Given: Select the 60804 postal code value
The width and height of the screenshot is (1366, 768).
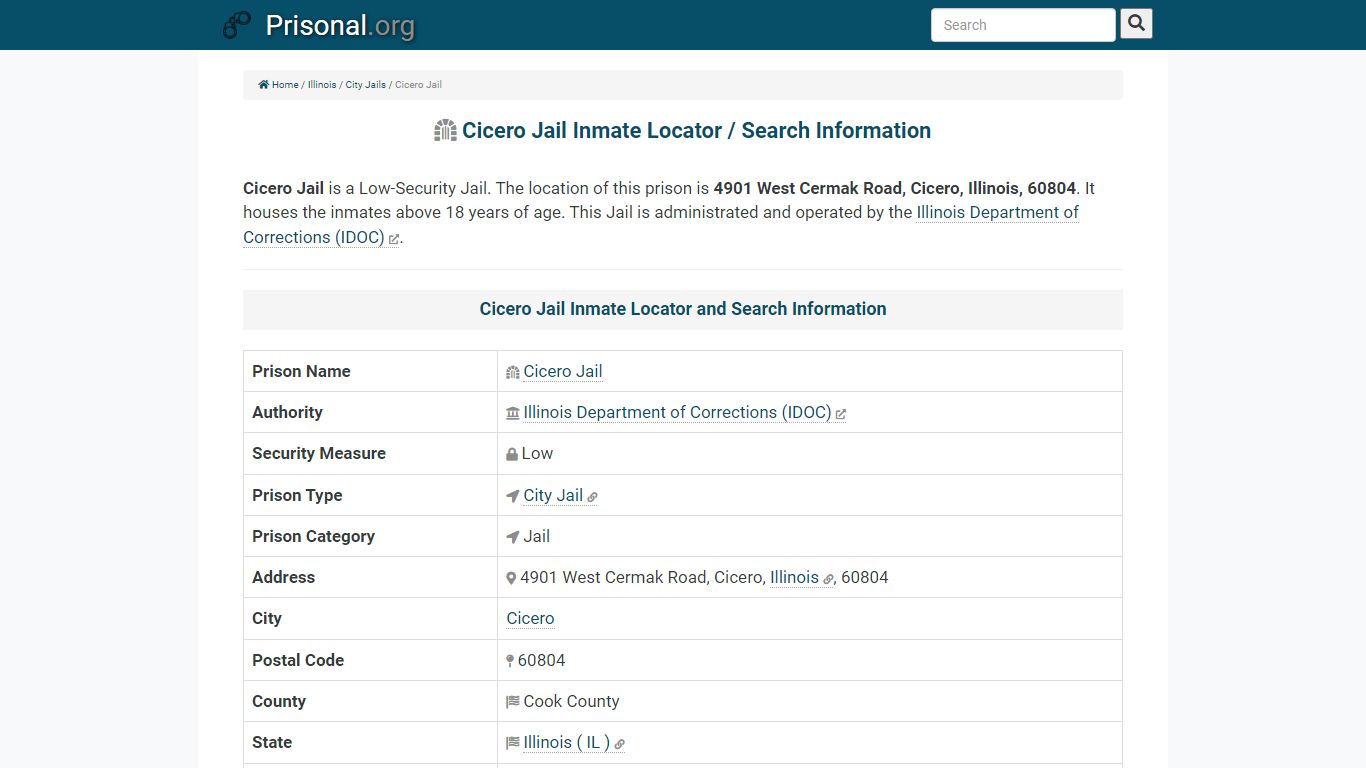Looking at the screenshot, I should click(541, 660).
